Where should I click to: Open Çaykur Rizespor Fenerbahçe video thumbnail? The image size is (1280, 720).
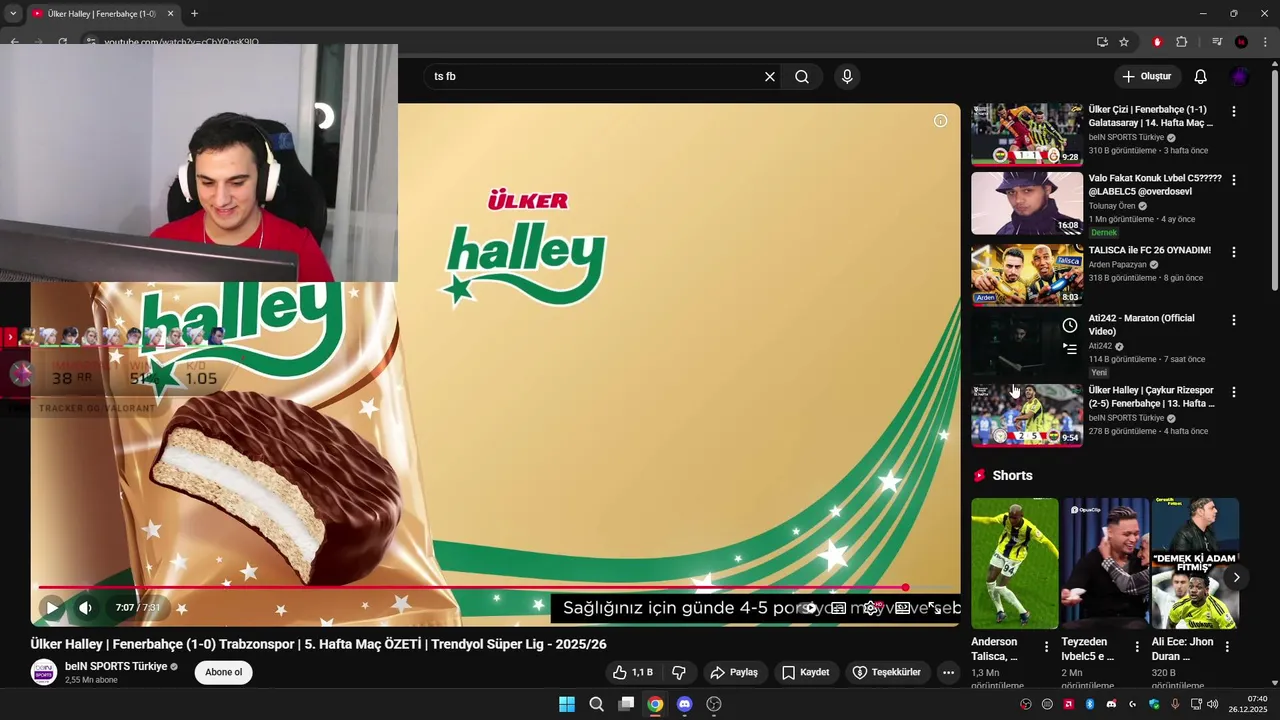1027,415
